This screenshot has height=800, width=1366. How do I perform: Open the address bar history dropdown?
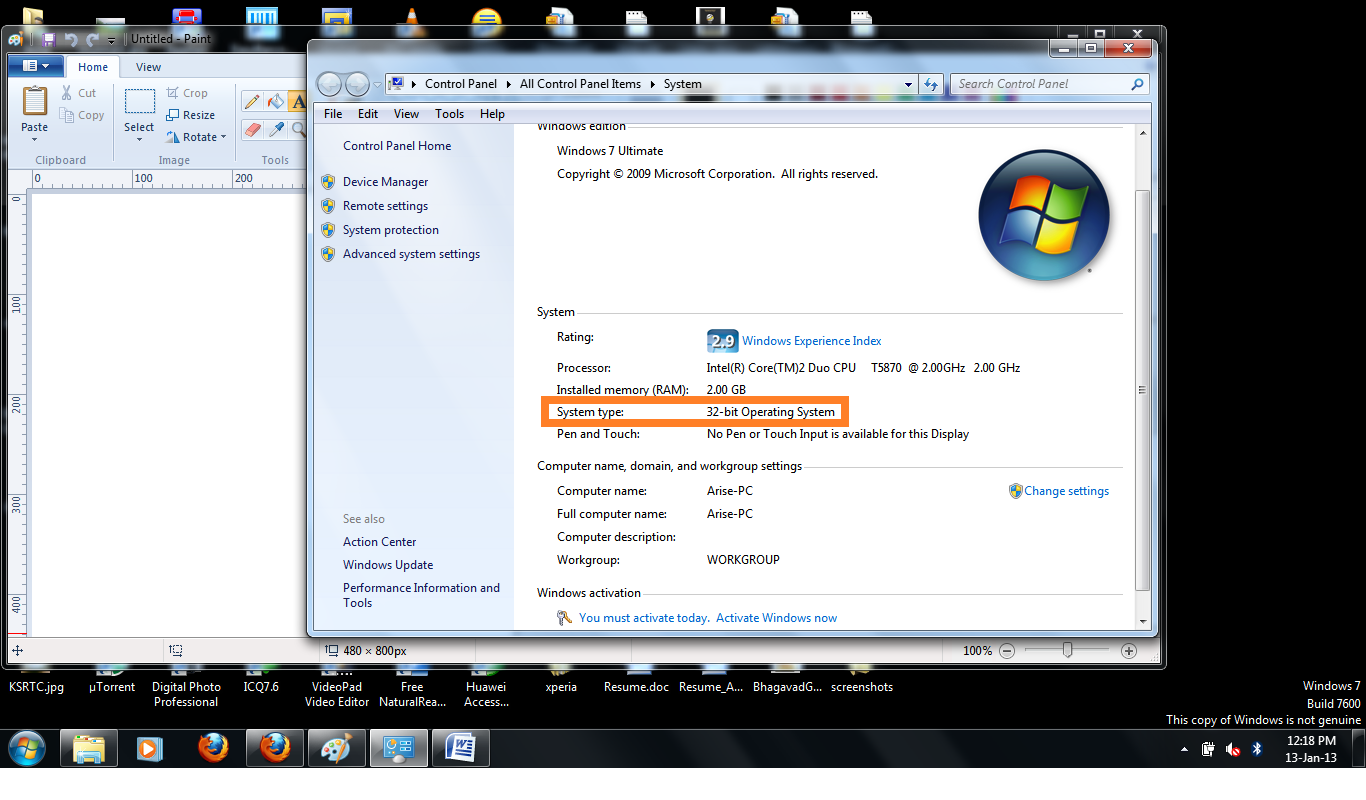pos(908,85)
